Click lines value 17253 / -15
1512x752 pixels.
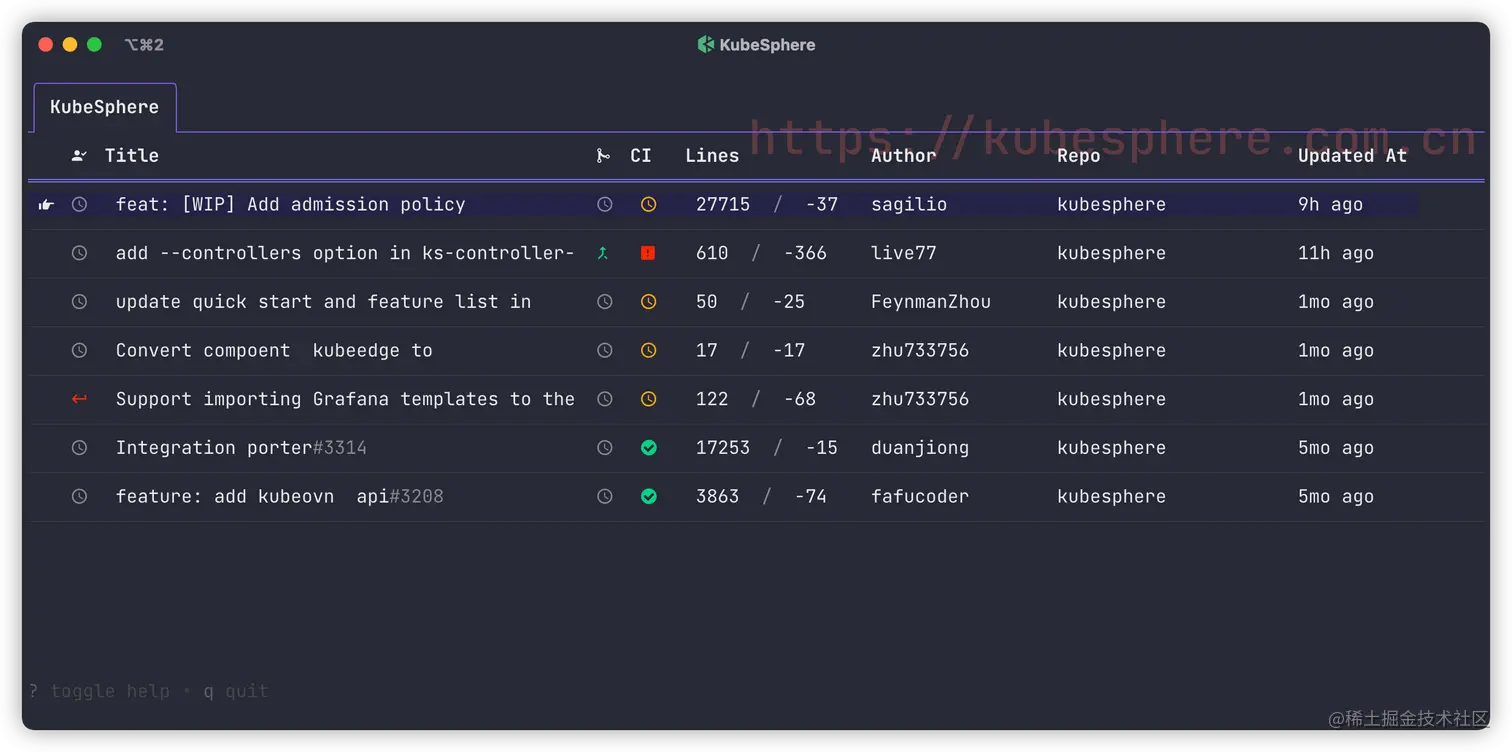tap(767, 448)
